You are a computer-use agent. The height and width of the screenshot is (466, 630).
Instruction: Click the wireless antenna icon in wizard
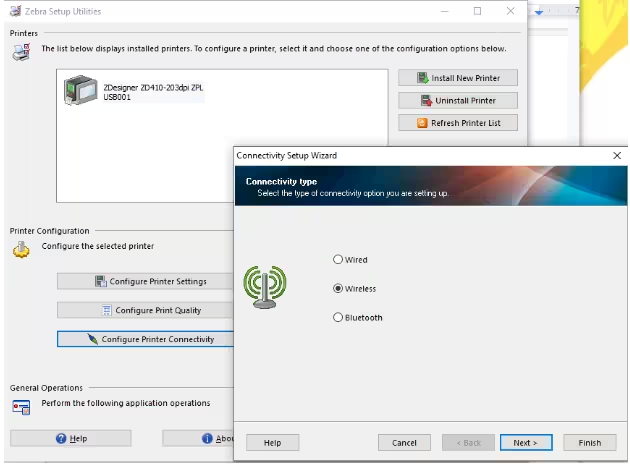pyautogui.click(x=267, y=288)
